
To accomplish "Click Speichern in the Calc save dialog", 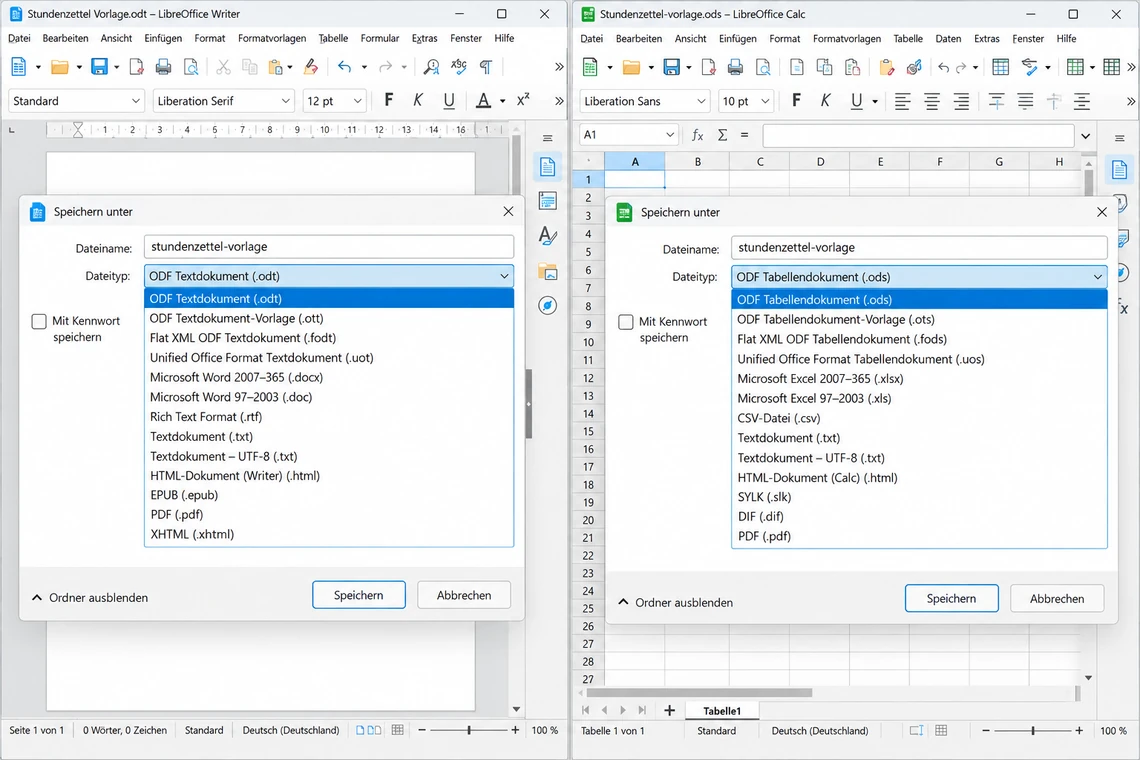I will pos(951,599).
